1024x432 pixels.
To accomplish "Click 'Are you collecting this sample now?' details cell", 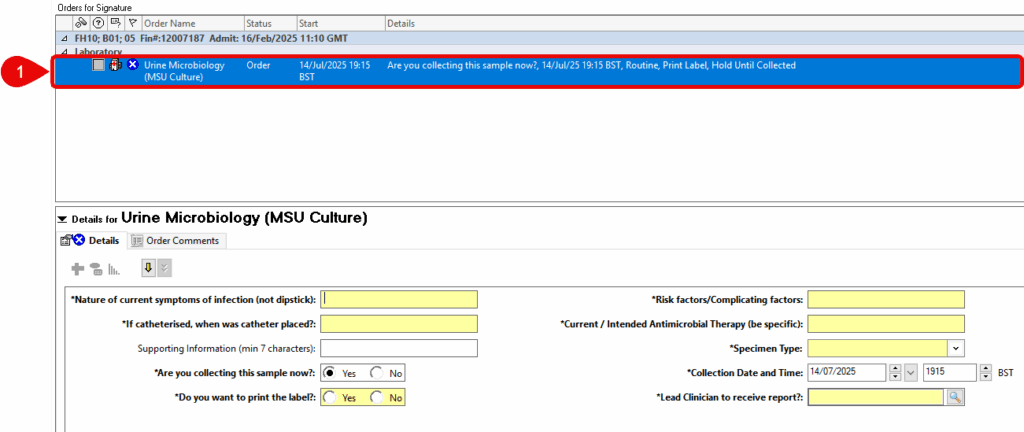I will coord(591,65).
